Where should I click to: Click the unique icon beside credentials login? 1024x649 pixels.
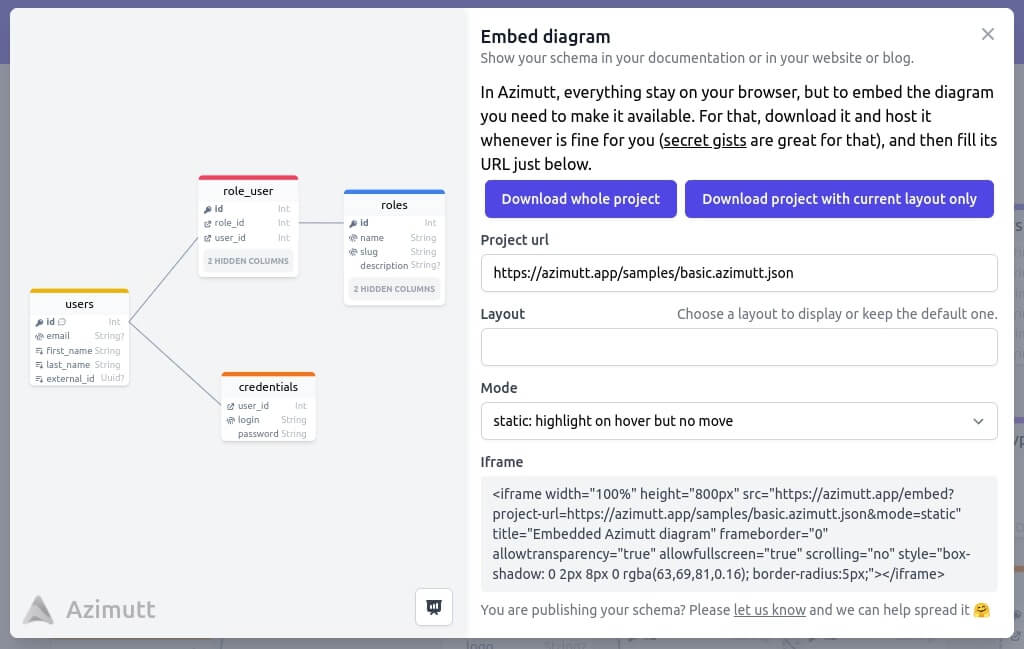point(231,419)
